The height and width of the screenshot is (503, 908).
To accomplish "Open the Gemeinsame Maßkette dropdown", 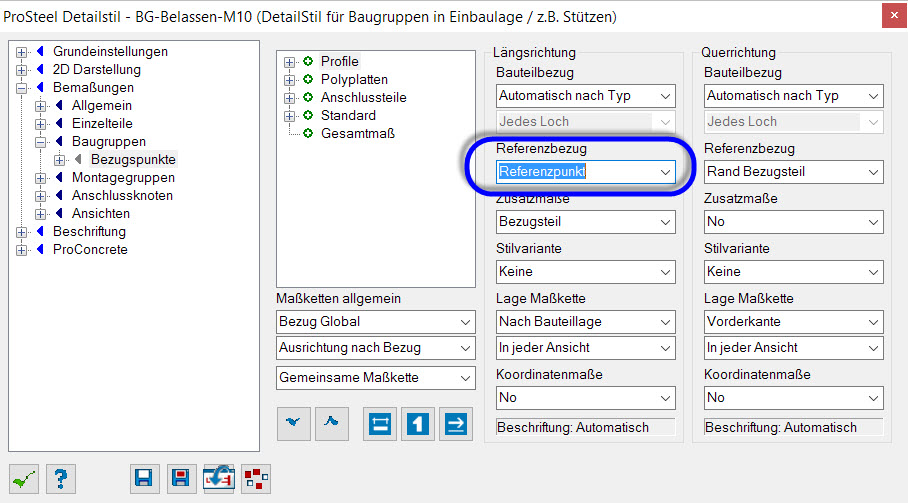I will coord(375,378).
